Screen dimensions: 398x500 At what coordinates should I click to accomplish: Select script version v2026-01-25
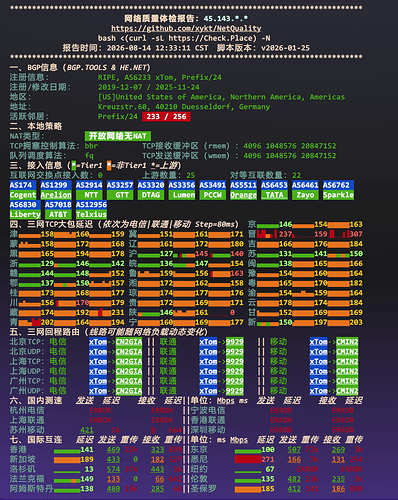[x=263, y=48]
